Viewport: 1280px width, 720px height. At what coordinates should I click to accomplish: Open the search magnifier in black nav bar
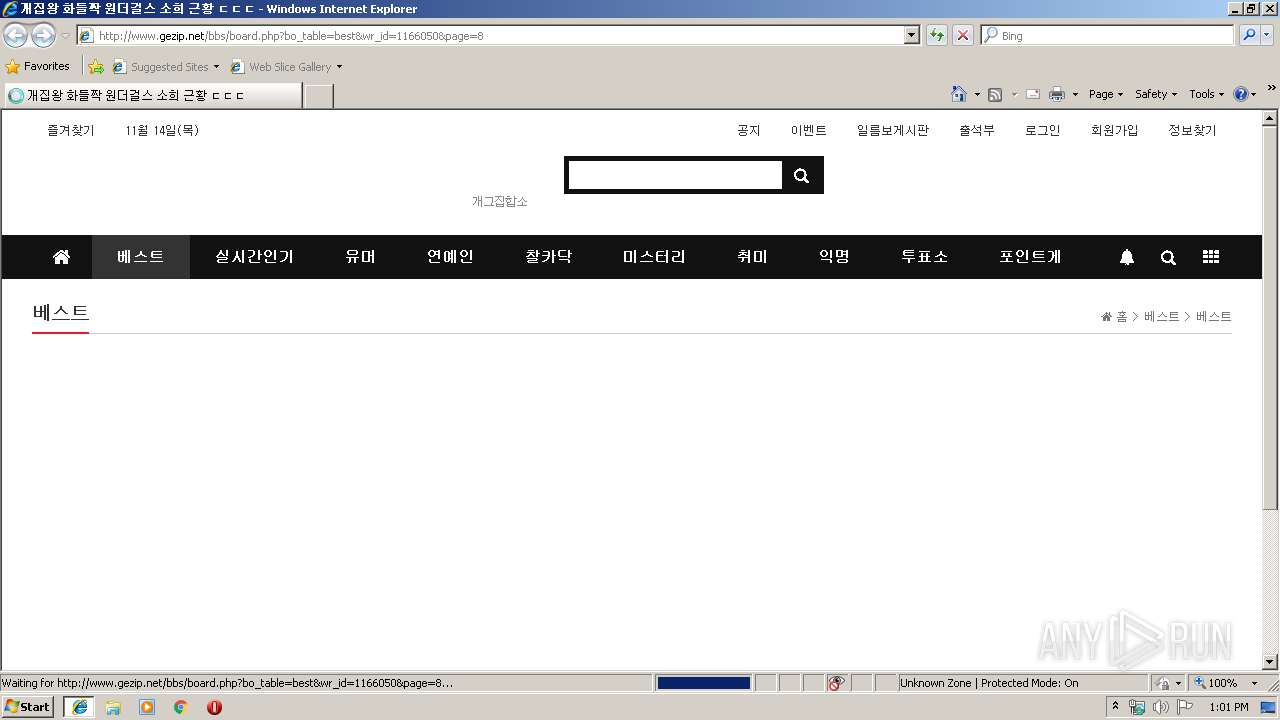pyautogui.click(x=1168, y=257)
